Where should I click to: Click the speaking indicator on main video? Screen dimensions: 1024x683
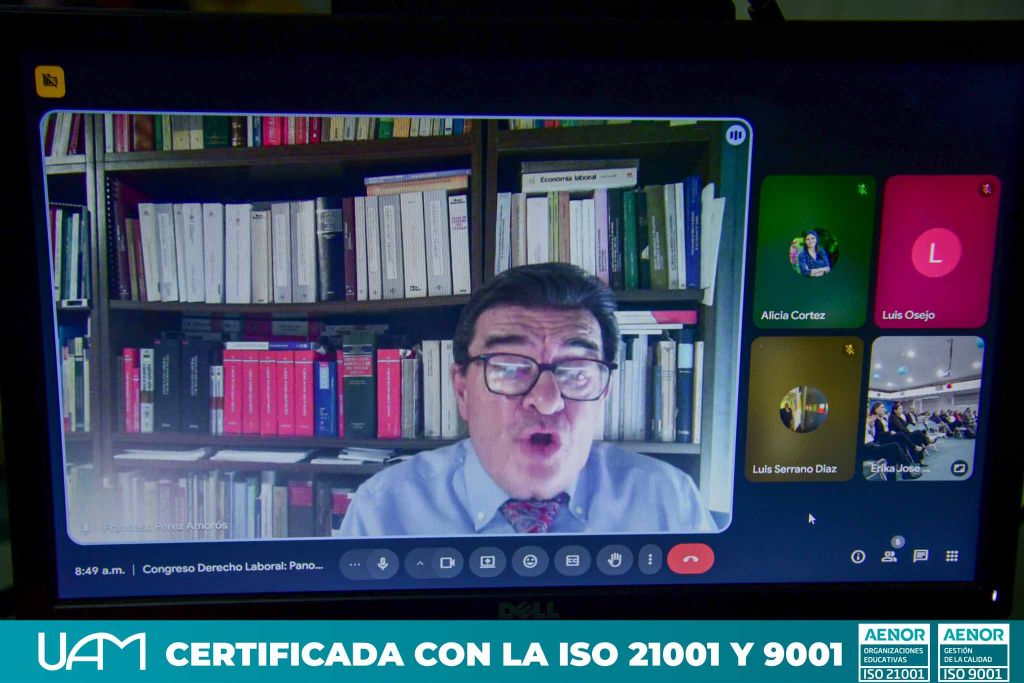tap(735, 135)
